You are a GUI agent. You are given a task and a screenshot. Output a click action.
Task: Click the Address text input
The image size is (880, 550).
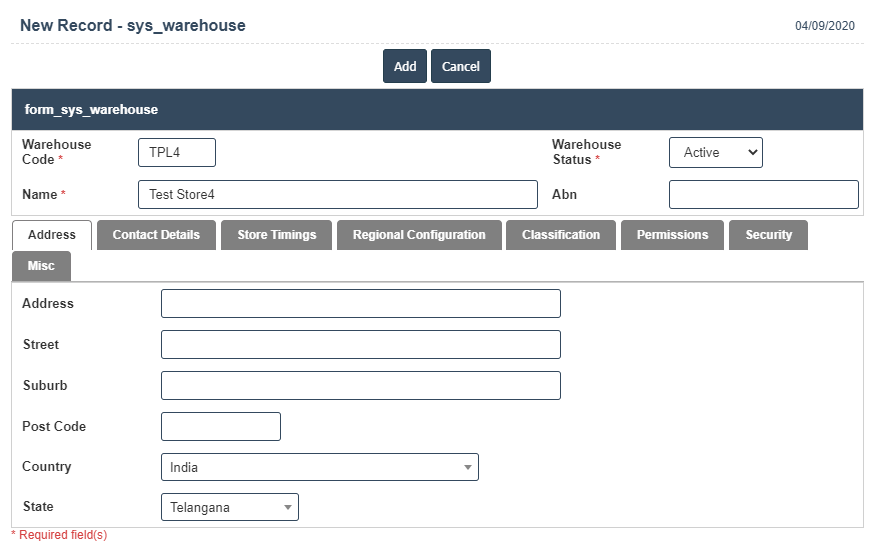coord(360,304)
